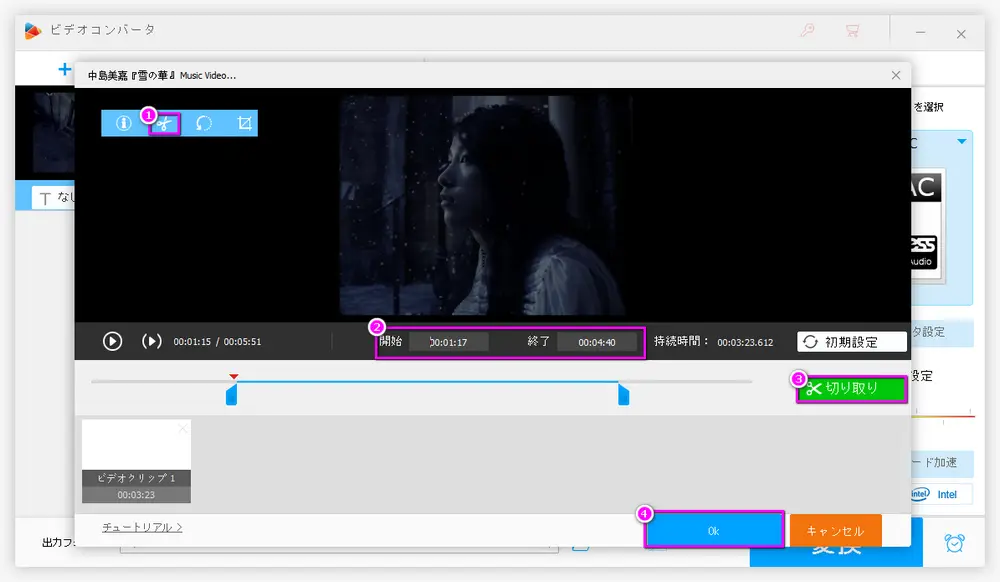Select the crop tool icon

(244, 123)
